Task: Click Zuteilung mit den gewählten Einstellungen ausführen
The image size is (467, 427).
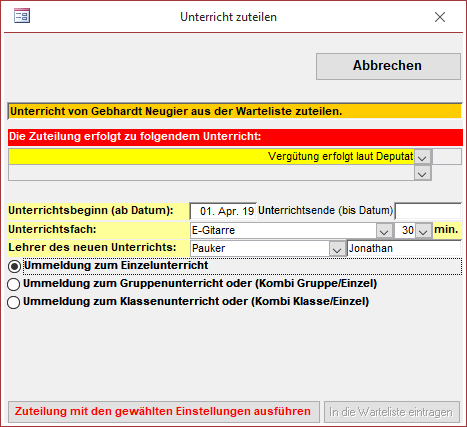Action: coord(164,412)
